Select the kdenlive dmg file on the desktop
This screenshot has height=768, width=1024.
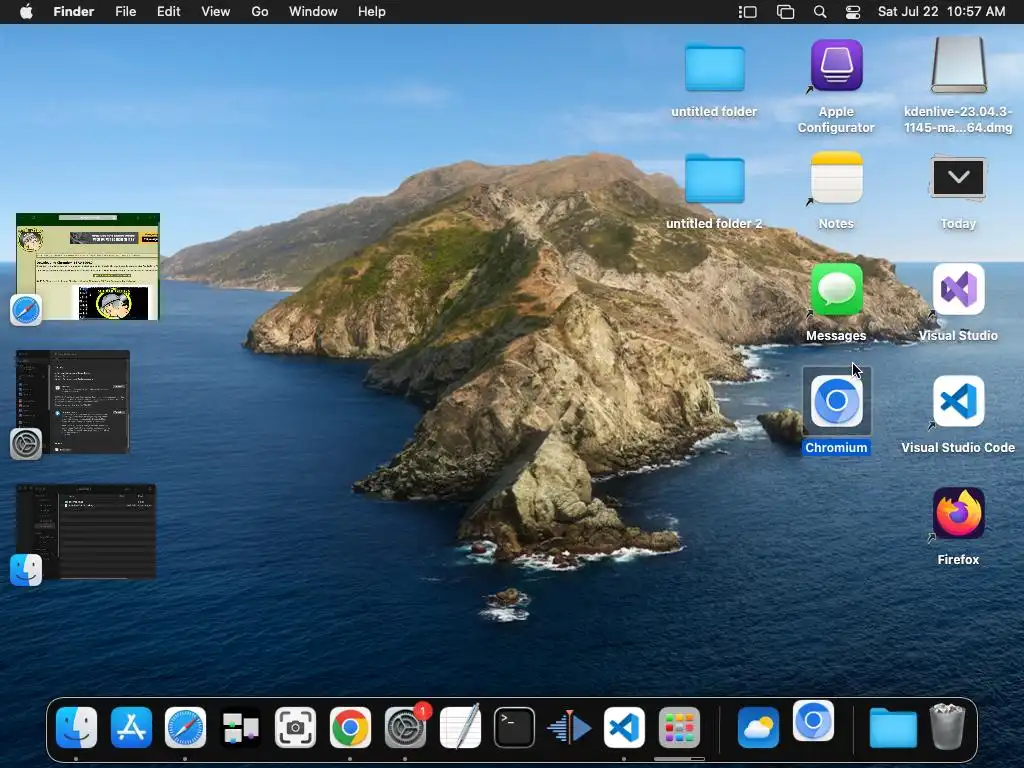[x=958, y=67]
